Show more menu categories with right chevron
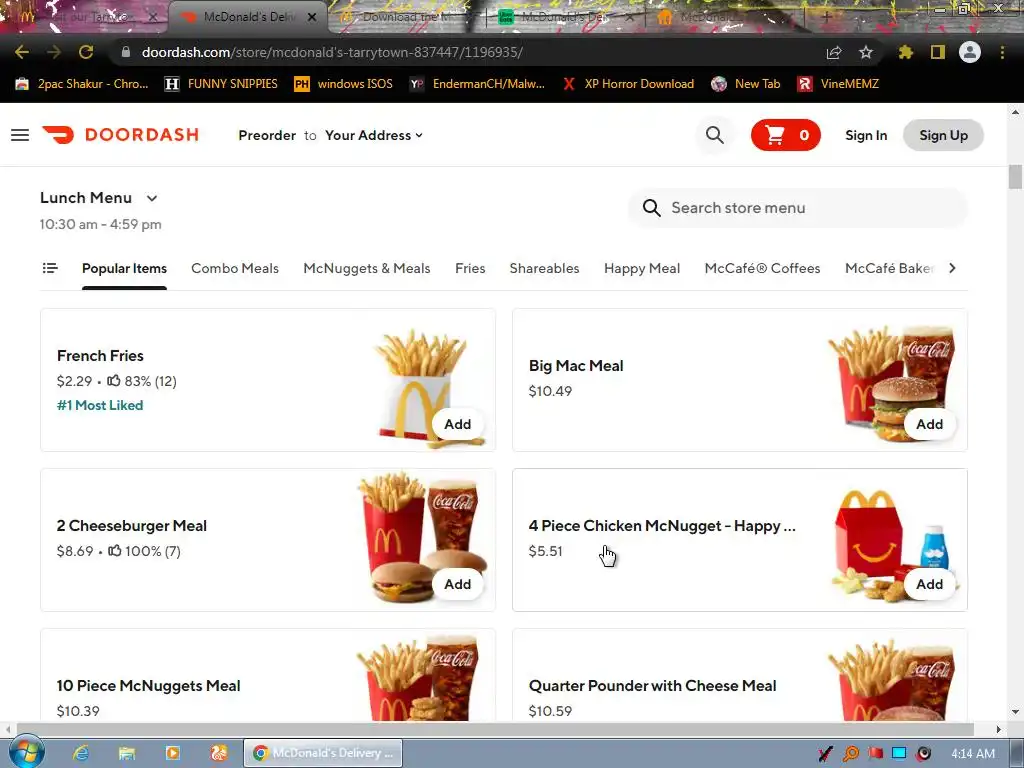This screenshot has height=768, width=1024. 952,268
